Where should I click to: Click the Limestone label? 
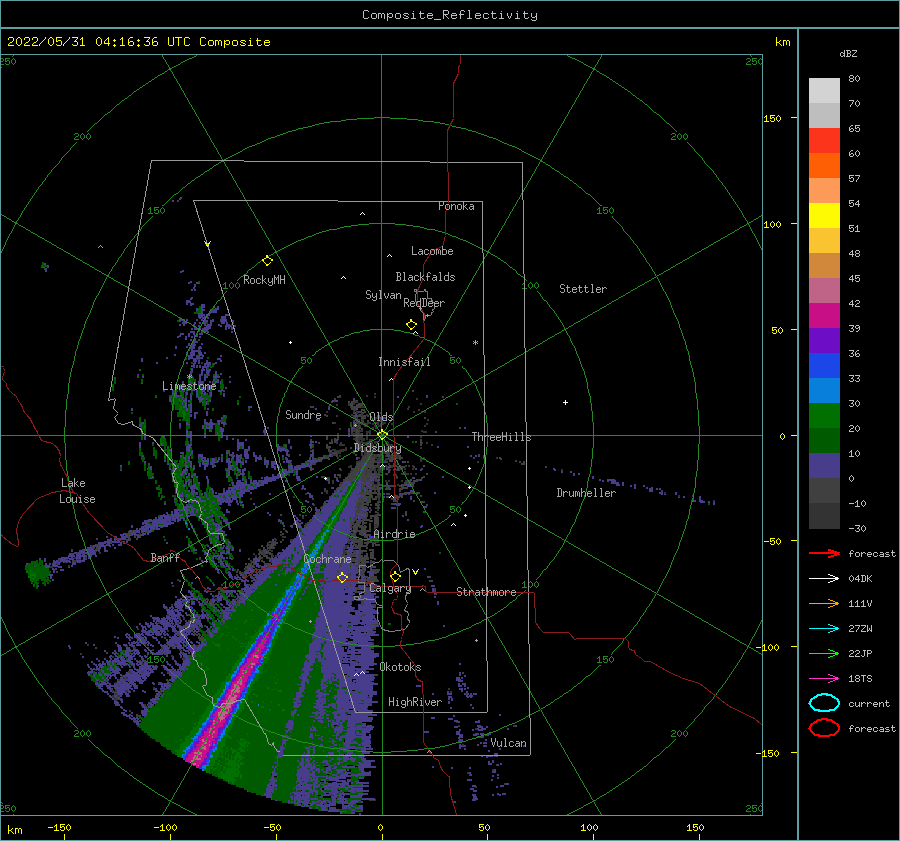tap(189, 386)
